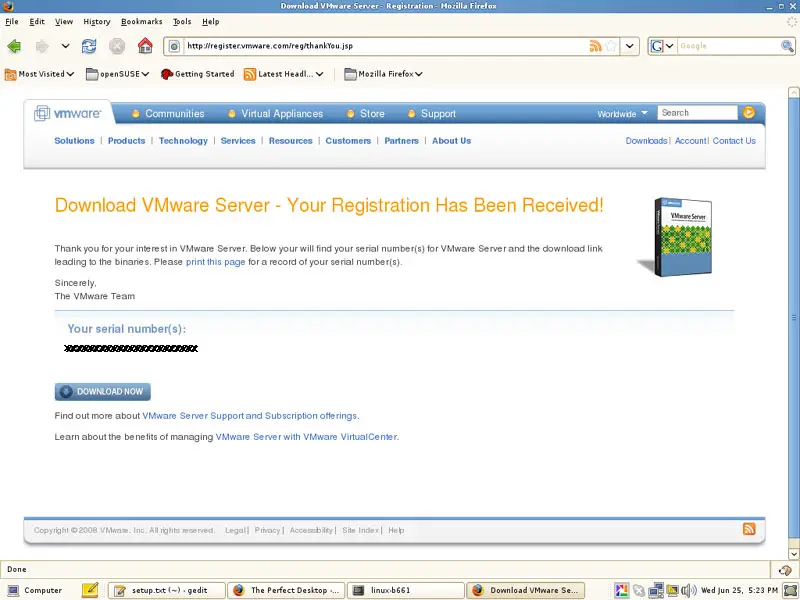The width and height of the screenshot is (800, 600).
Task: Open the Help menu in the menu bar
Action: [x=210, y=21]
